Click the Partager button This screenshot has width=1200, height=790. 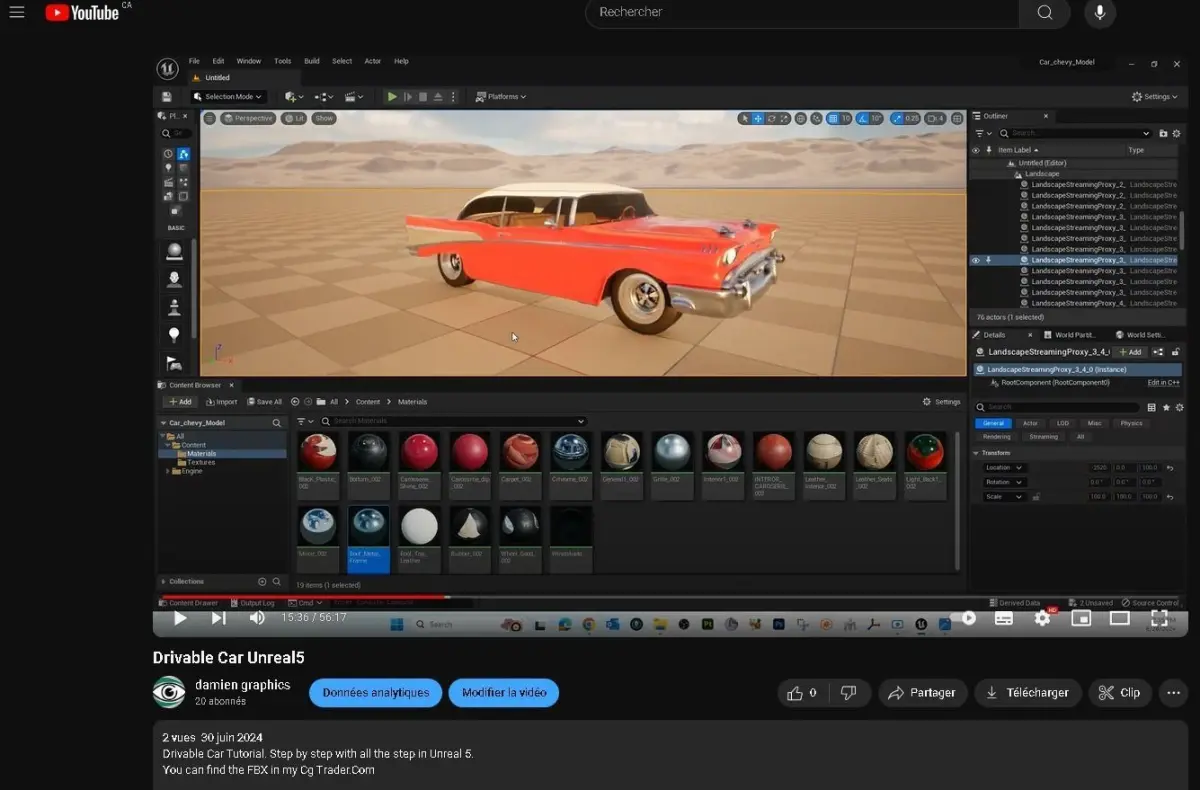921,692
